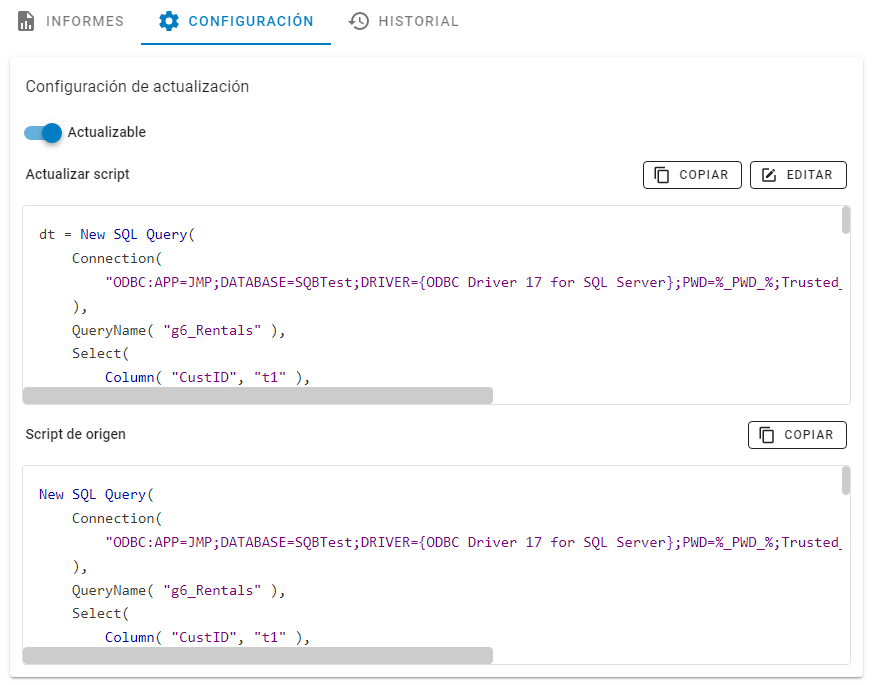The height and width of the screenshot is (685, 872).
Task: Click the Informes bar chart icon
Action: pyautogui.click(x=27, y=21)
